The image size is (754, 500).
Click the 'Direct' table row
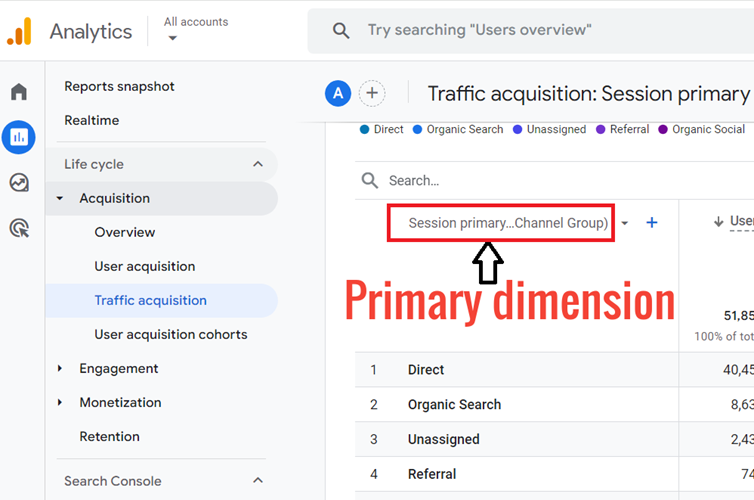click(x=554, y=370)
